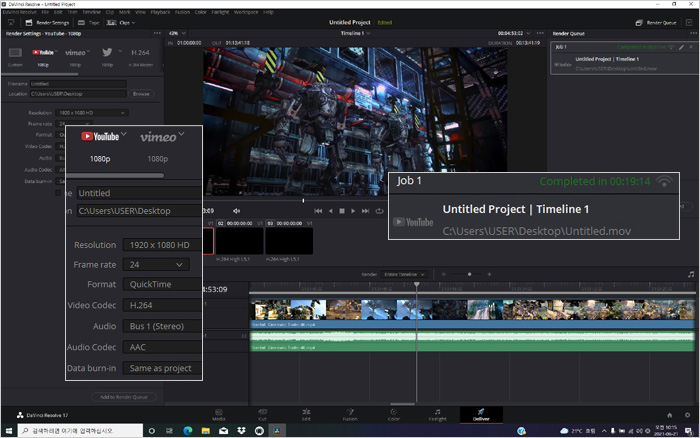Click the viewer scrubber bar handle

[303, 200]
